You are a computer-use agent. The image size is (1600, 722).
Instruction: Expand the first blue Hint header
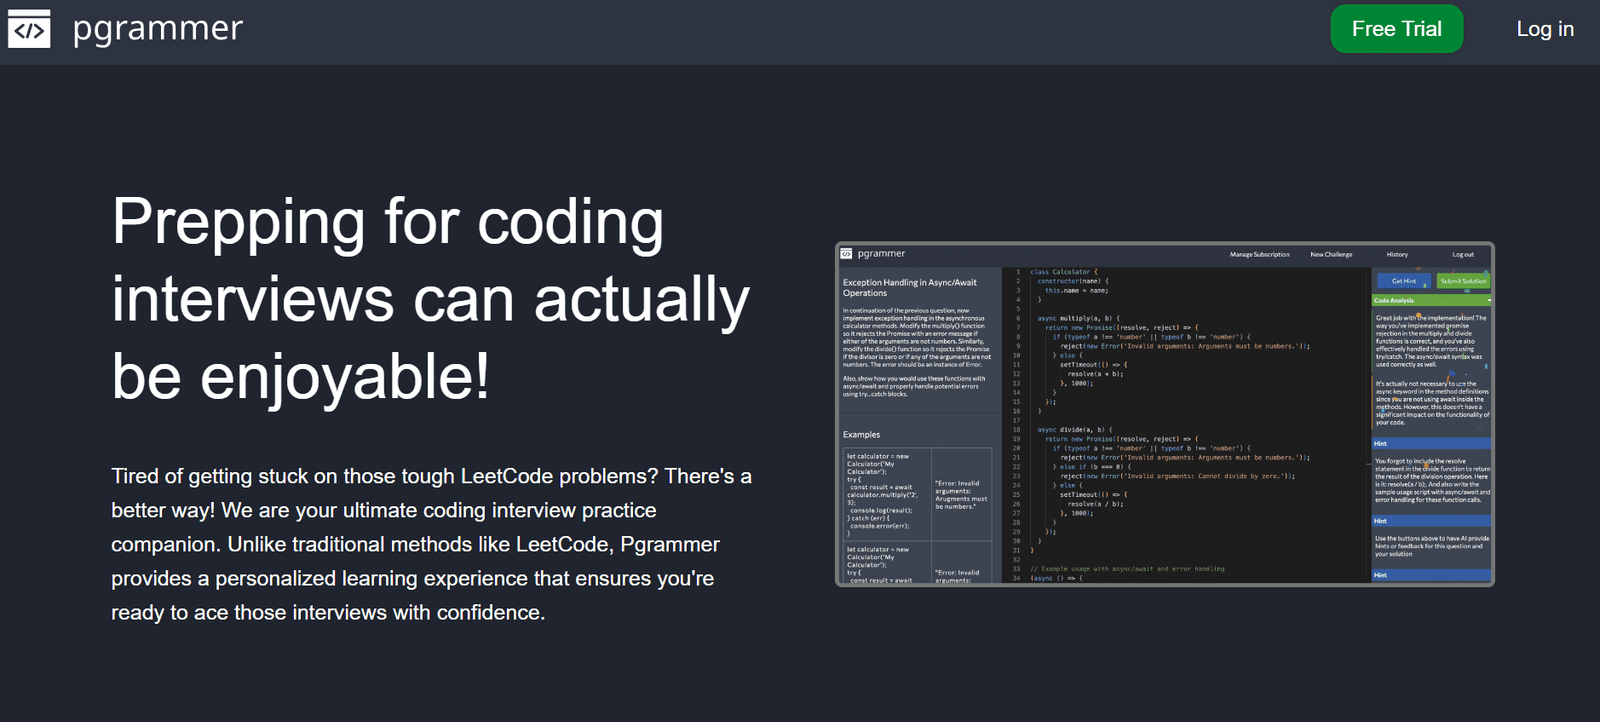(x=1431, y=443)
